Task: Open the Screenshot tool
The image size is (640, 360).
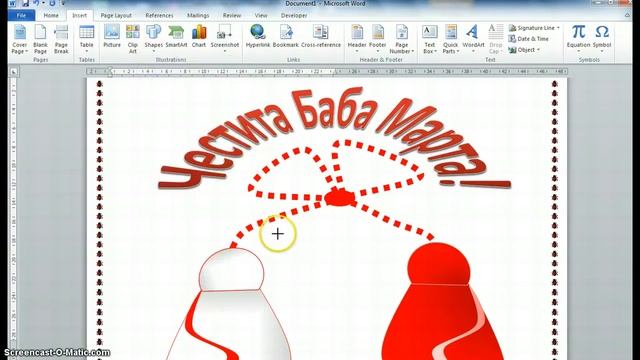Action: [224, 40]
